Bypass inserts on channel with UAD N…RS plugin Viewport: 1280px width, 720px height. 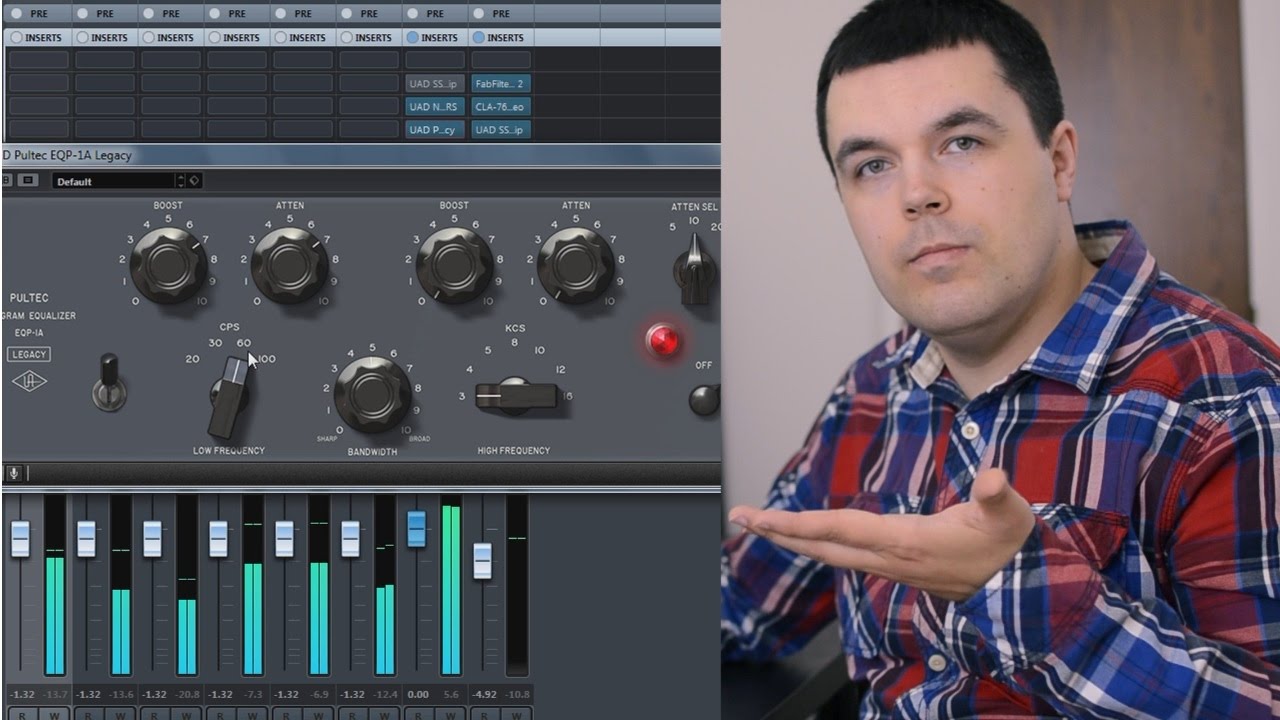pos(413,37)
